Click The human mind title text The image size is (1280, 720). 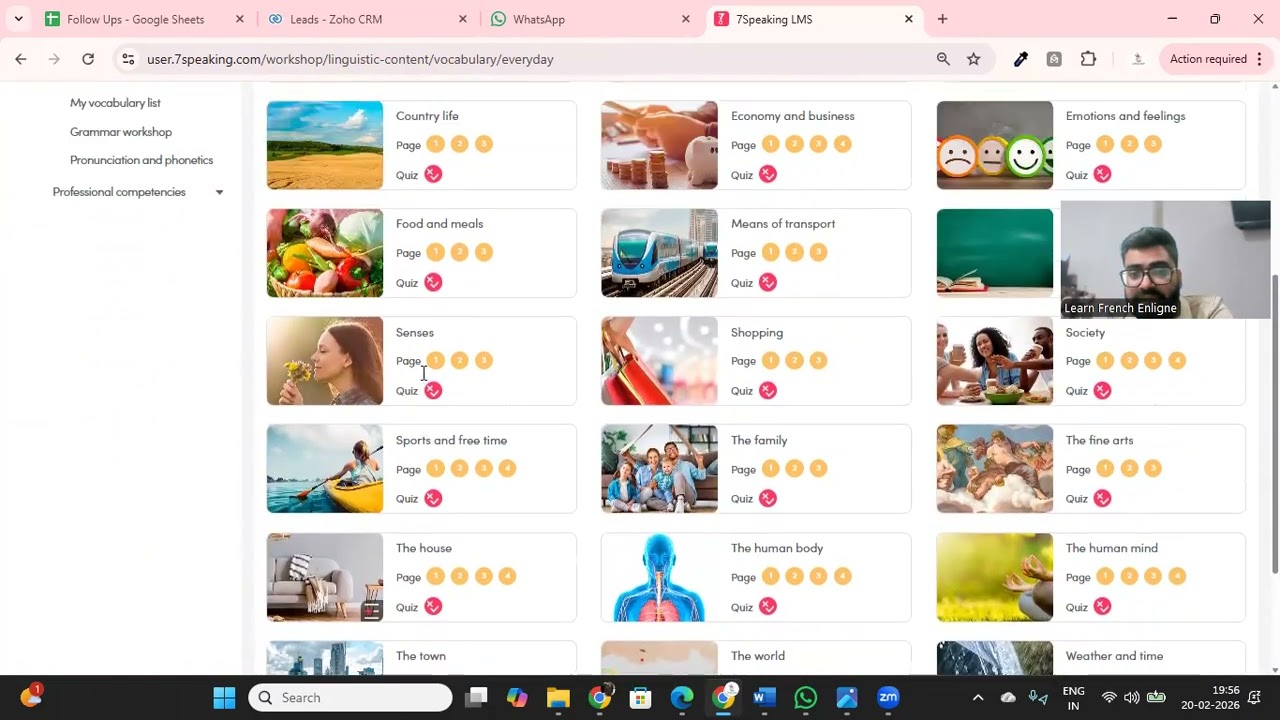pyautogui.click(x=1111, y=548)
